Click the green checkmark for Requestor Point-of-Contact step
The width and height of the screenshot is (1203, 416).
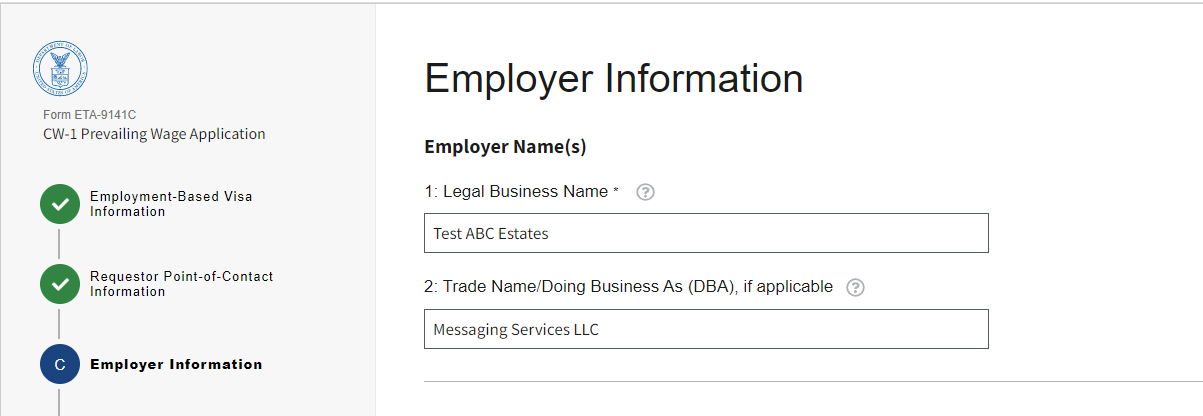point(60,284)
